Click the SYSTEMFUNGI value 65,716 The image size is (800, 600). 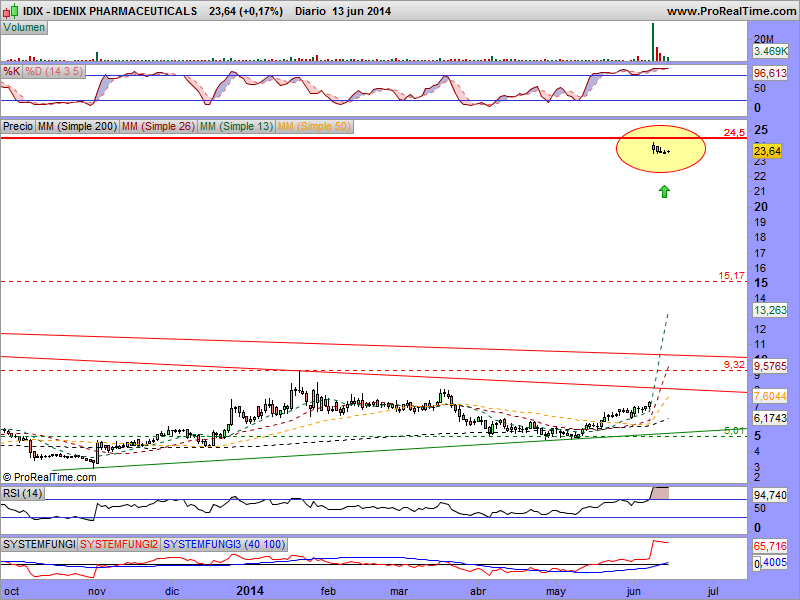pyautogui.click(x=770, y=546)
